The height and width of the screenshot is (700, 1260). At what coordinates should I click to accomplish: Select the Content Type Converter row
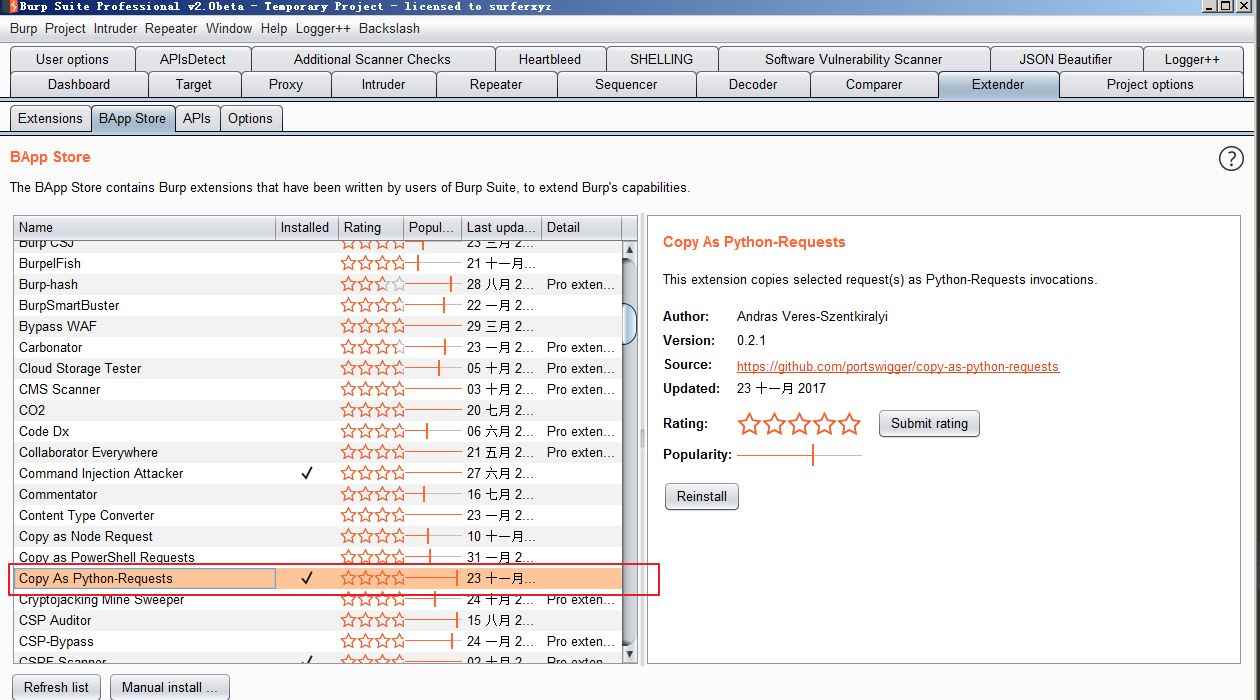[x=318, y=515]
